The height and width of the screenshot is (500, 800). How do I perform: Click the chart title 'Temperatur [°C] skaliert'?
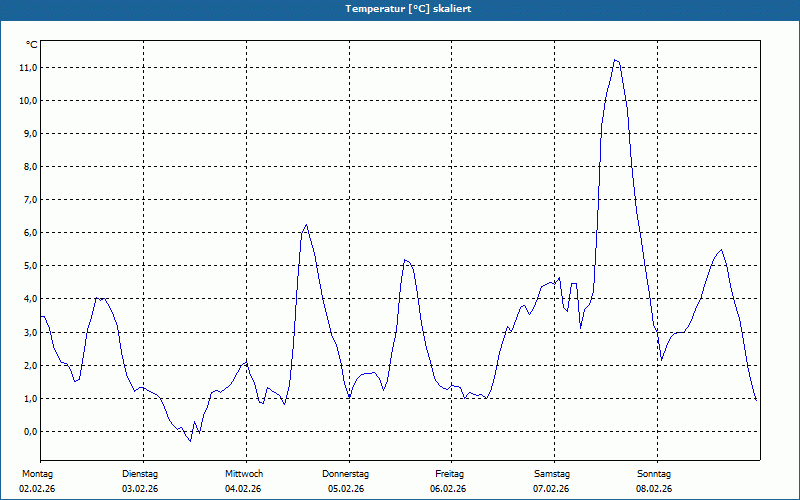(x=407, y=8)
